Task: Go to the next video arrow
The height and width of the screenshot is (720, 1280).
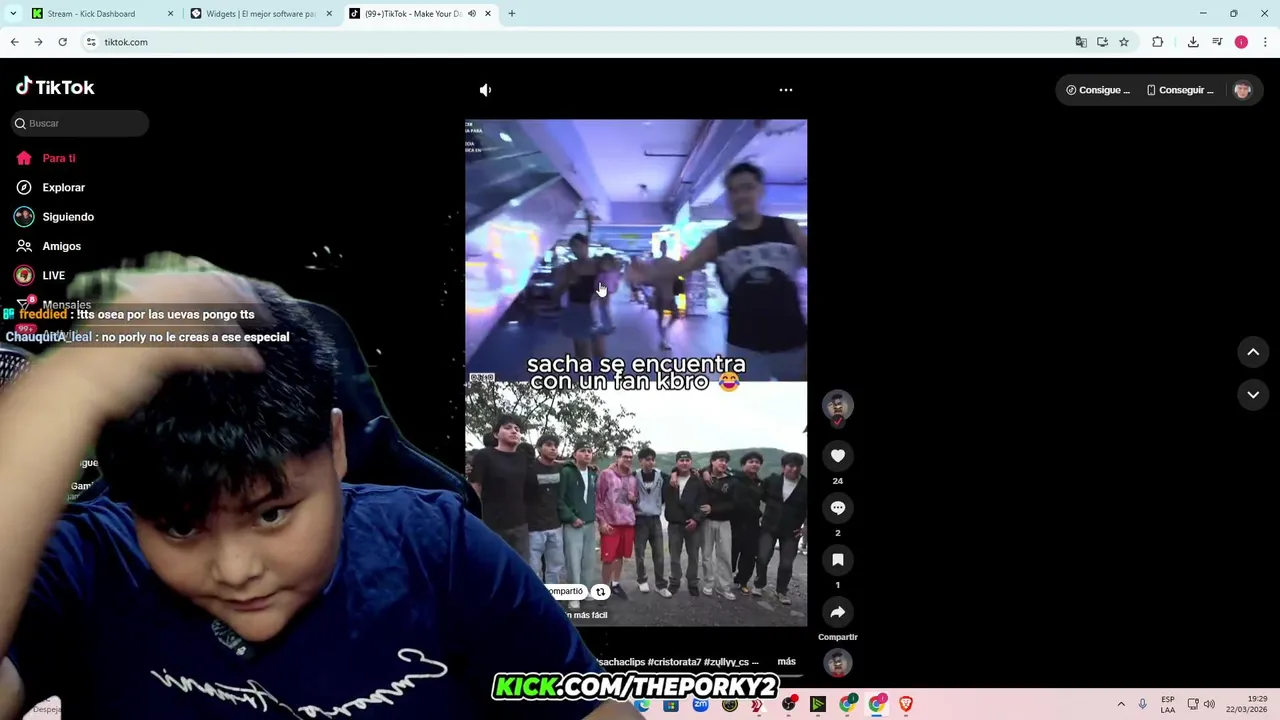Action: [1253, 395]
